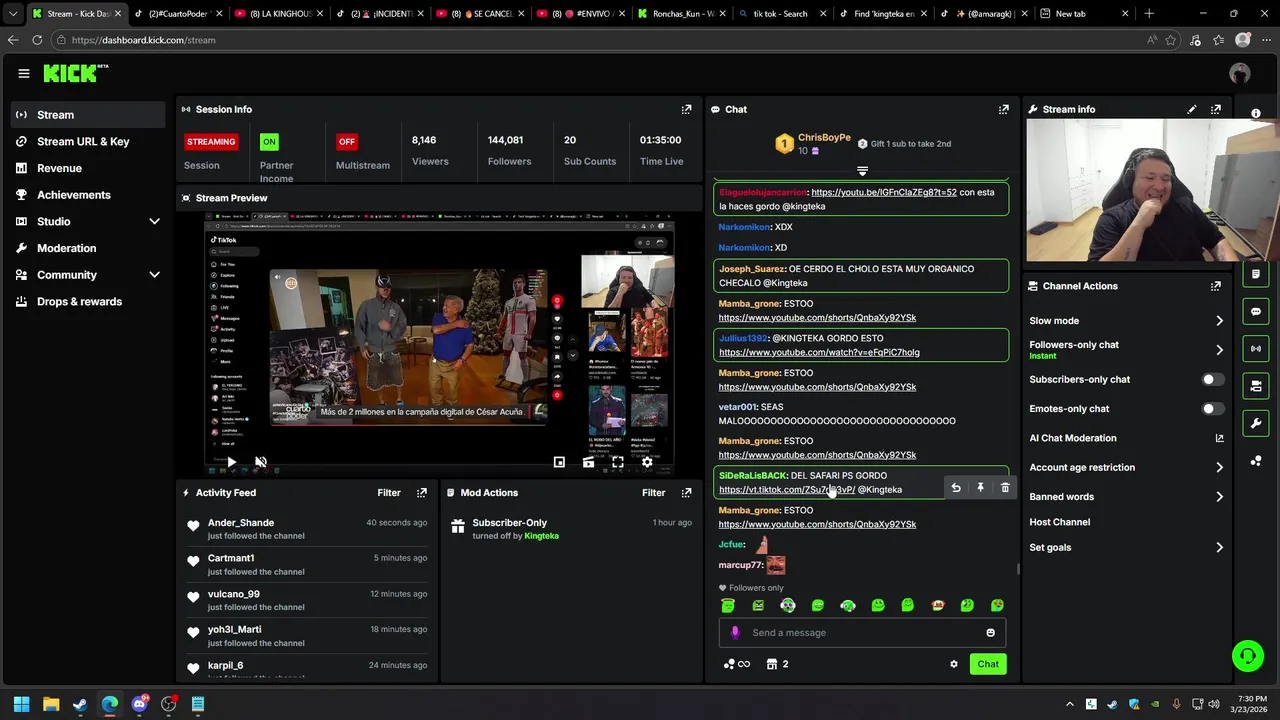Open the Windows Start menu
The image size is (1280, 720).
(x=21, y=704)
